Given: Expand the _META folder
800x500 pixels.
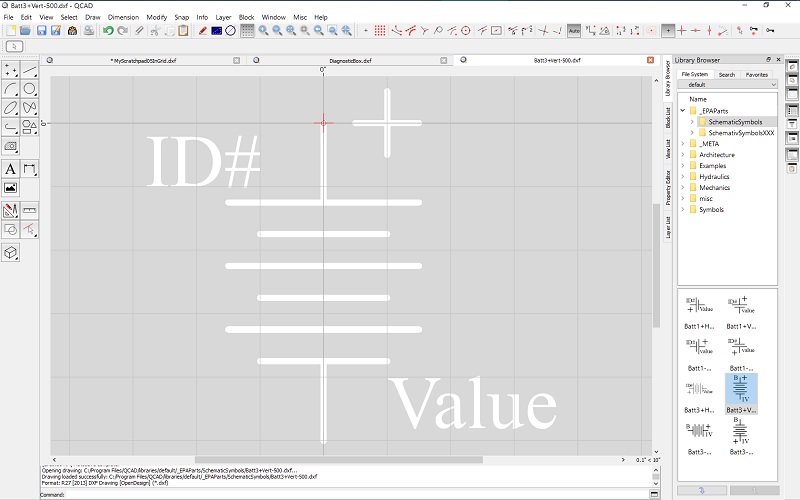Looking at the screenshot, I should point(683,144).
